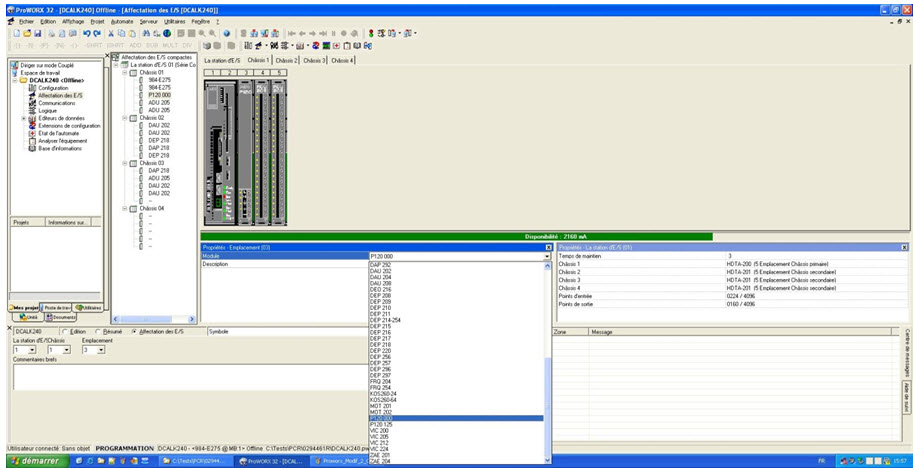Select the Documents panel tab
This screenshot has width=914, height=470.
coord(61,317)
